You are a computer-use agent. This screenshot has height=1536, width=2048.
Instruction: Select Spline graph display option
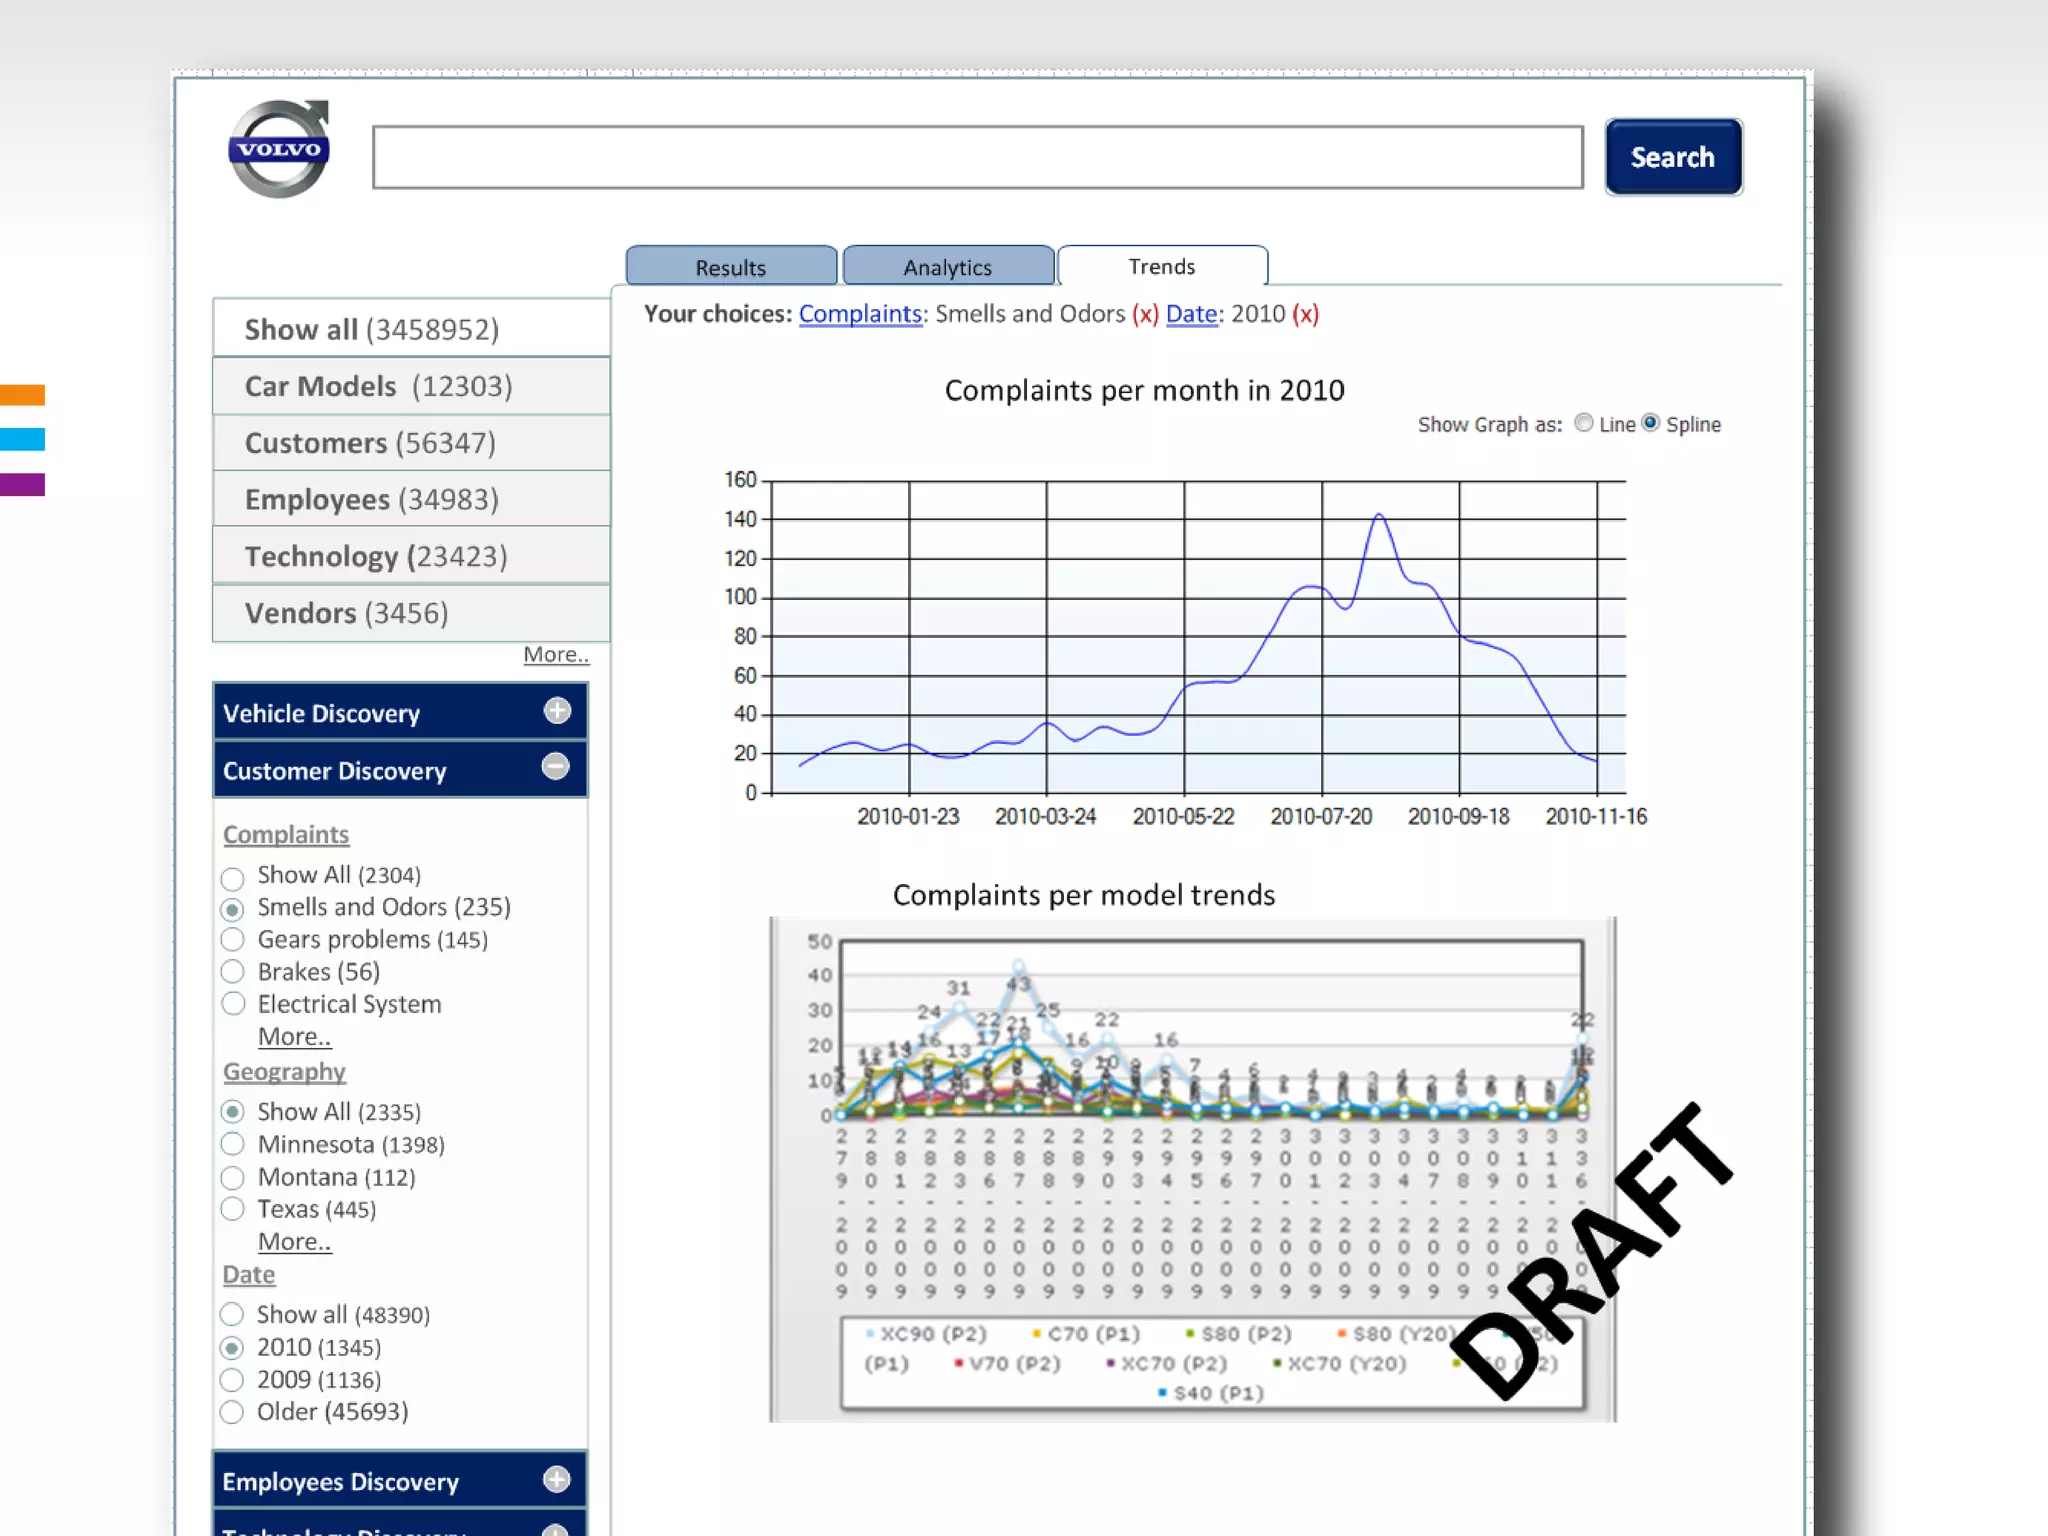coord(1651,423)
